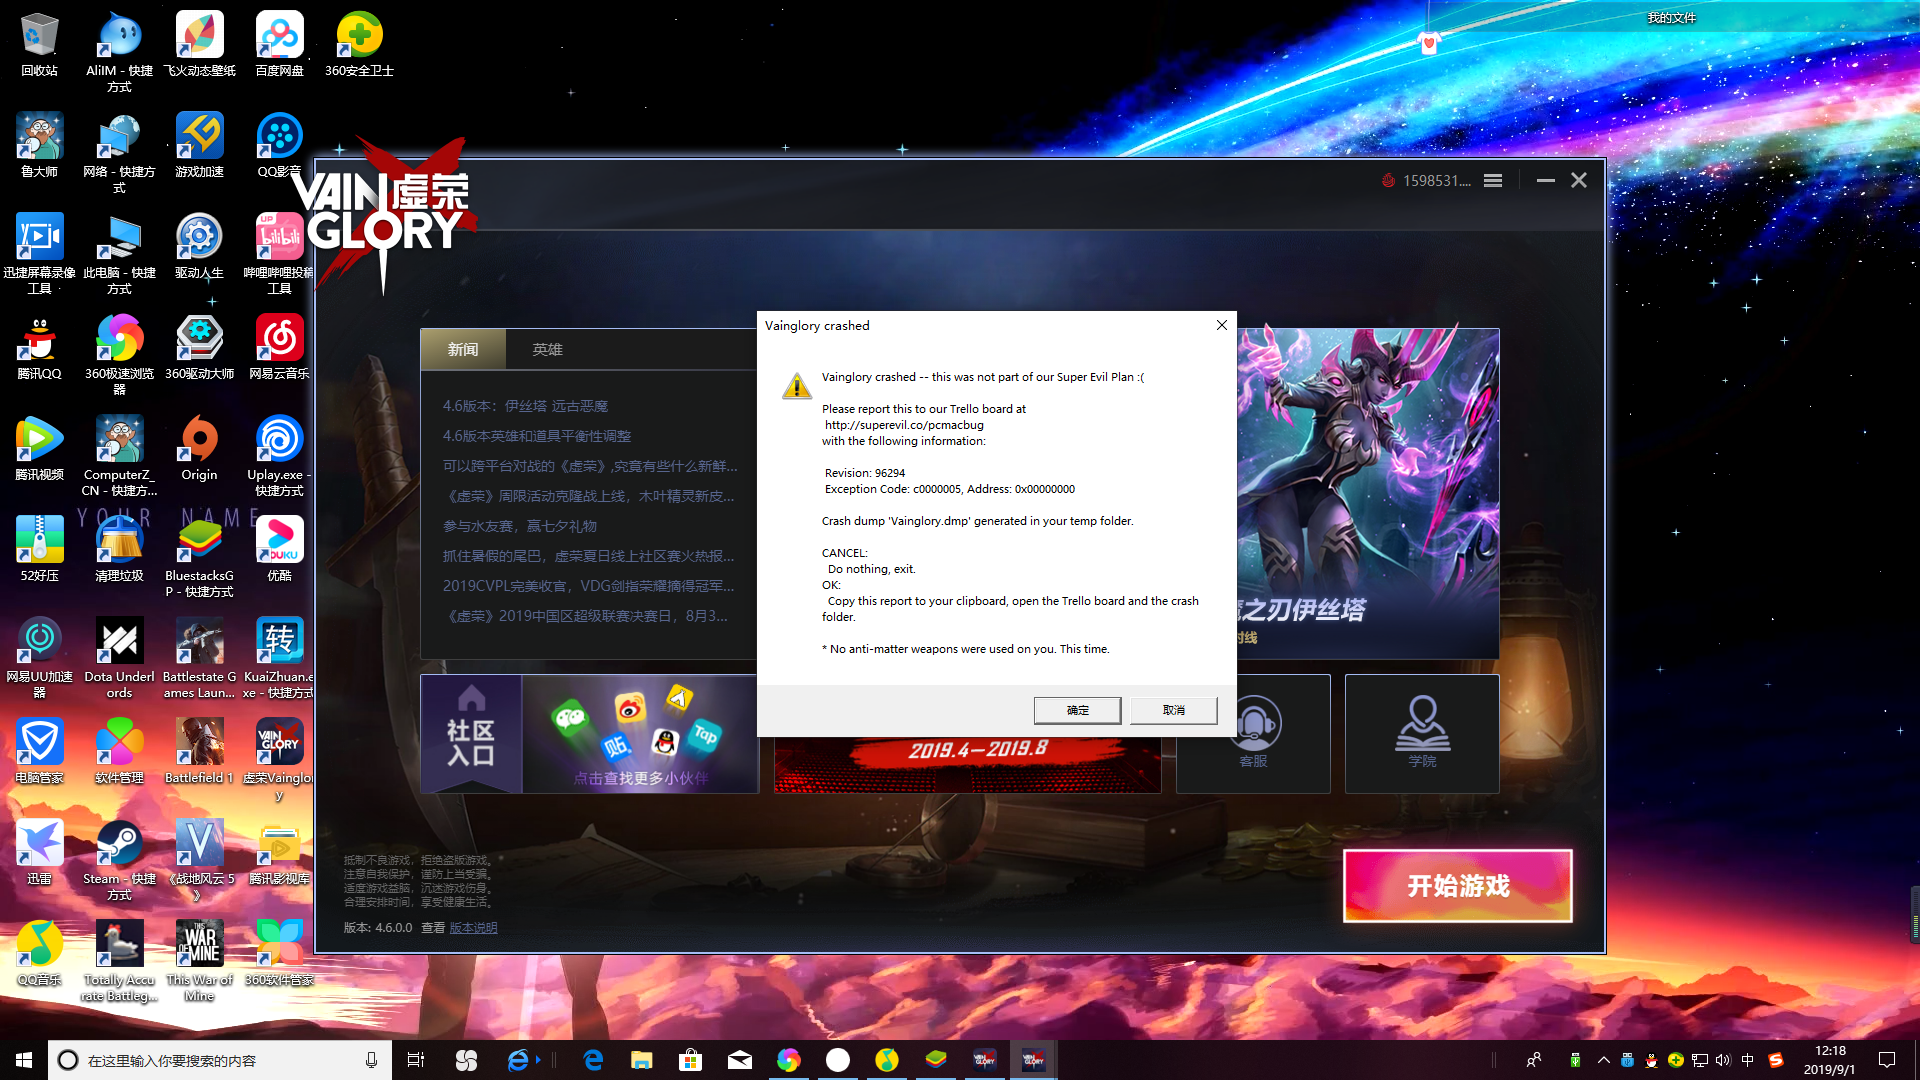Switch to the 新闻 tab
Screen dimensions: 1920x1080
coord(463,349)
